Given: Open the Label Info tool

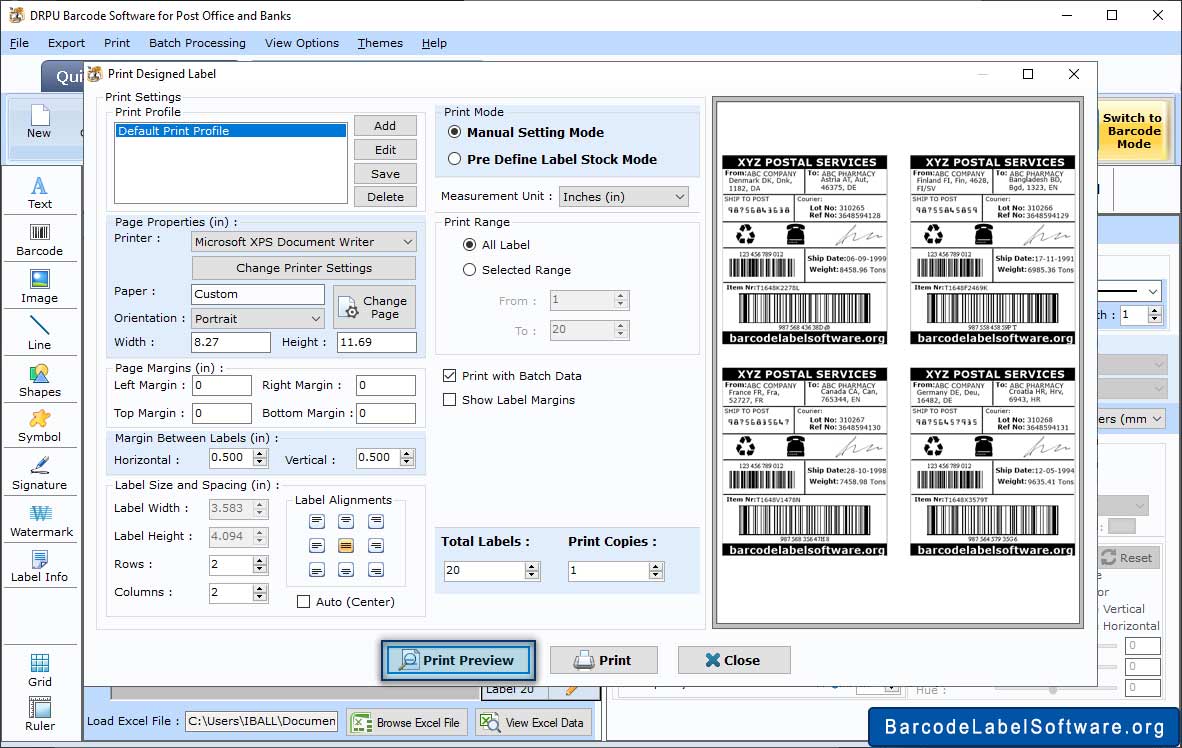Looking at the screenshot, I should [39, 566].
